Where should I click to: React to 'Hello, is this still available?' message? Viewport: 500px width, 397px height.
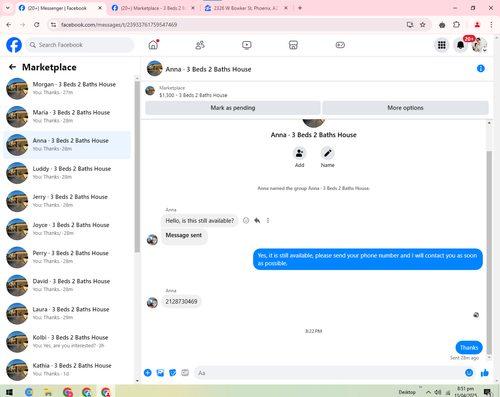tap(246, 220)
